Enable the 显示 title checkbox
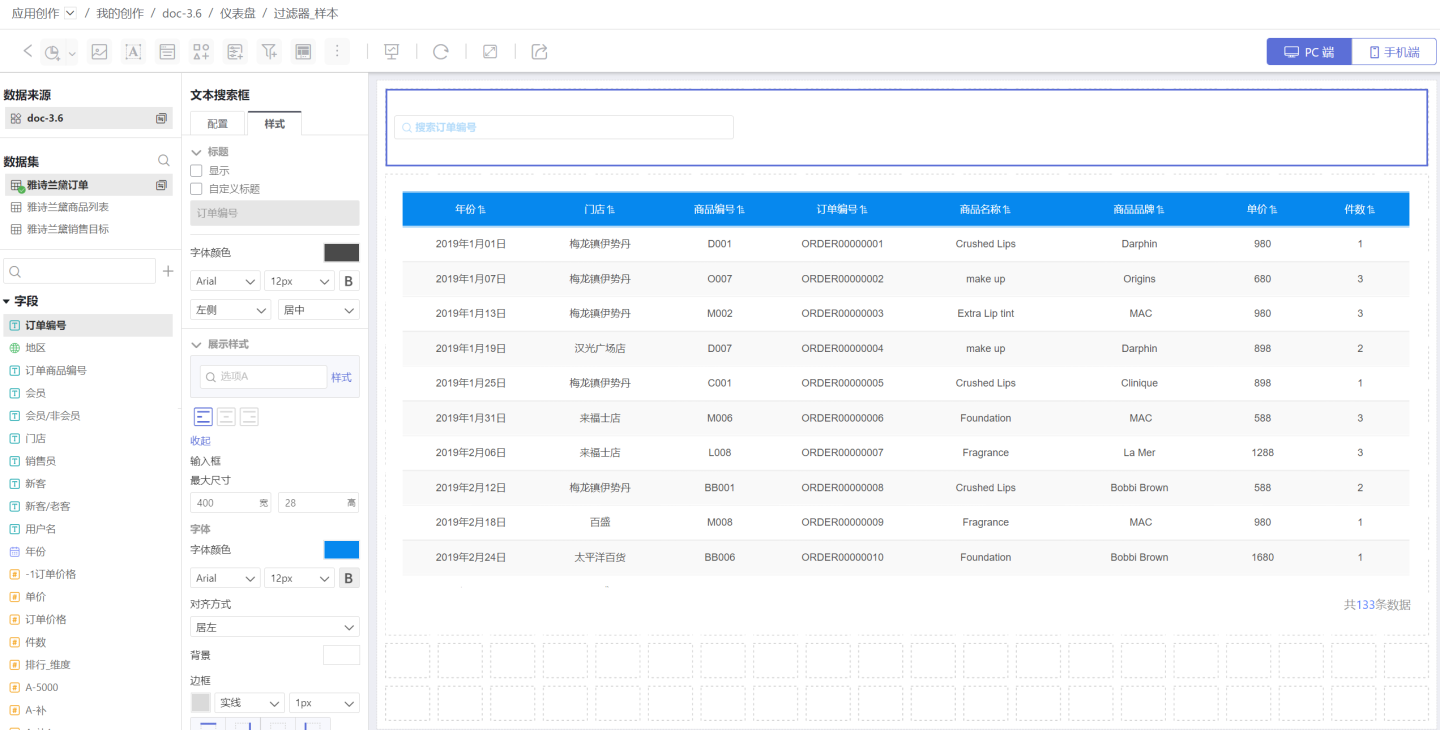 coord(197,171)
